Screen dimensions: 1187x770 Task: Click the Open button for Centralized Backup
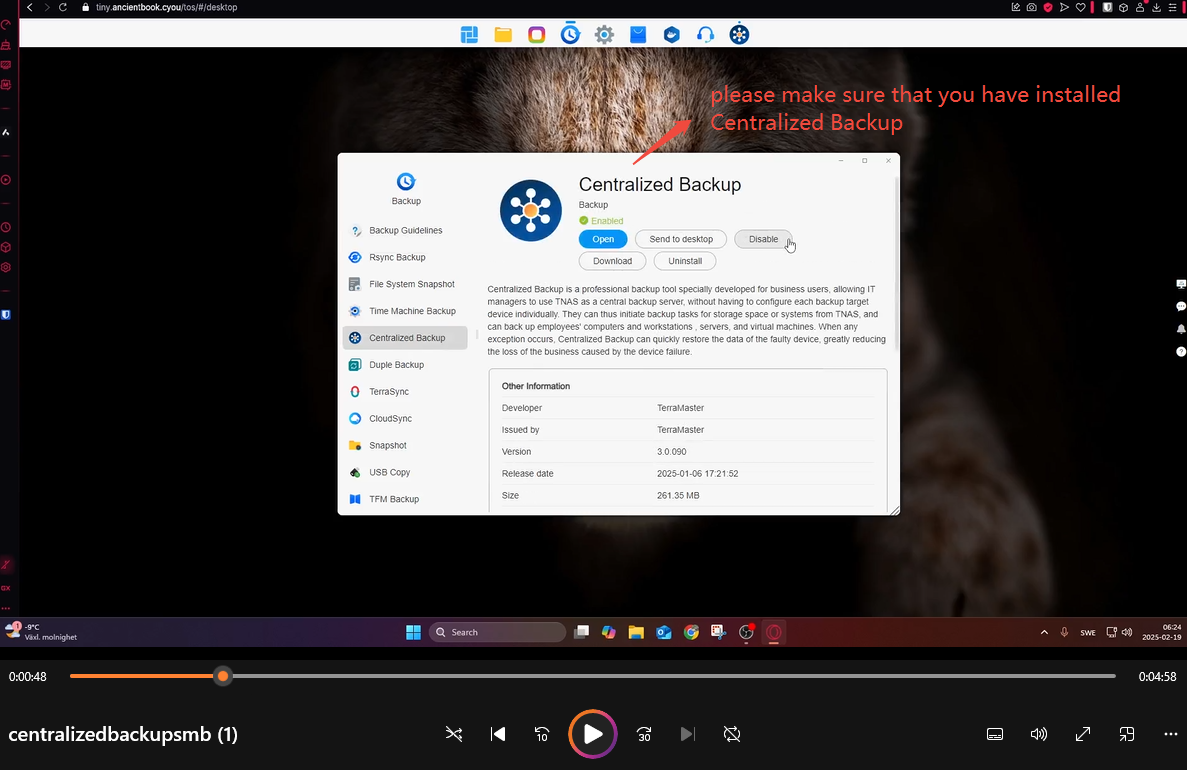pyautogui.click(x=603, y=239)
